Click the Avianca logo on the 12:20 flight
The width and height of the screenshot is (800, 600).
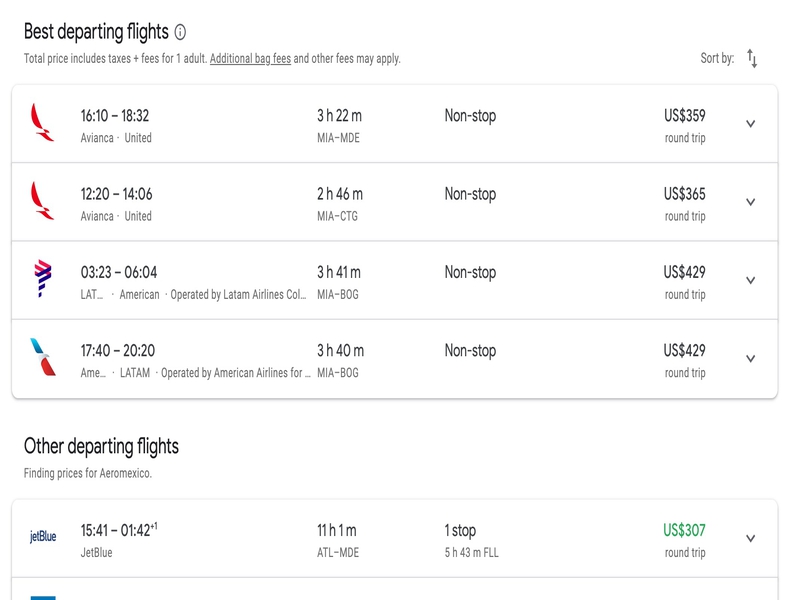click(42, 201)
